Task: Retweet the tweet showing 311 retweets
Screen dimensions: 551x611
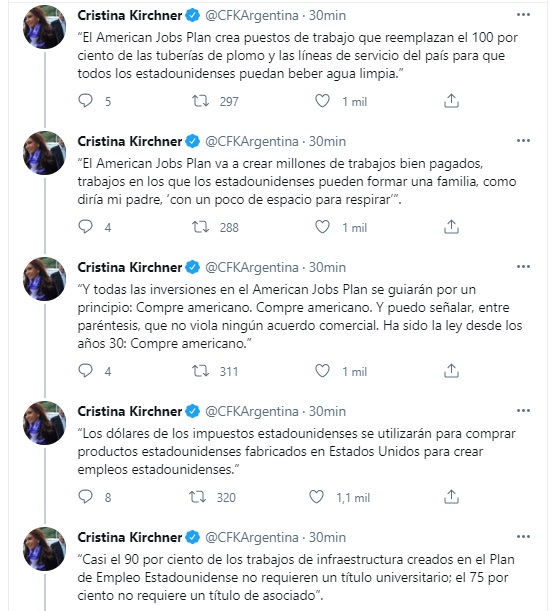Action: click(x=200, y=371)
